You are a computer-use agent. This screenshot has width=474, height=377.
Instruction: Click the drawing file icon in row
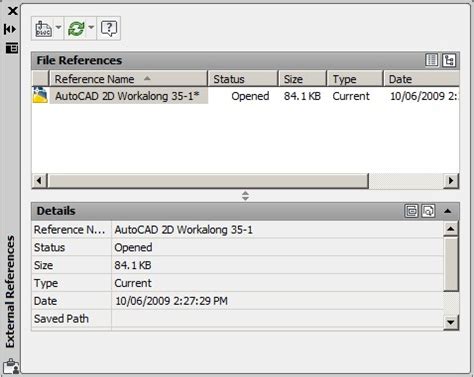(40, 95)
